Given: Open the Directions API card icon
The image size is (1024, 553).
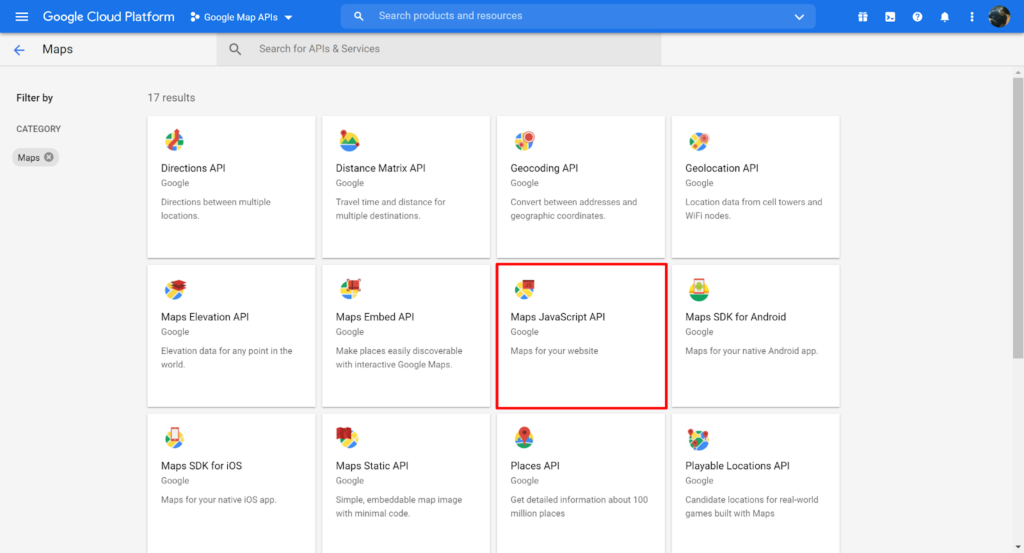Looking at the screenshot, I should (174, 140).
